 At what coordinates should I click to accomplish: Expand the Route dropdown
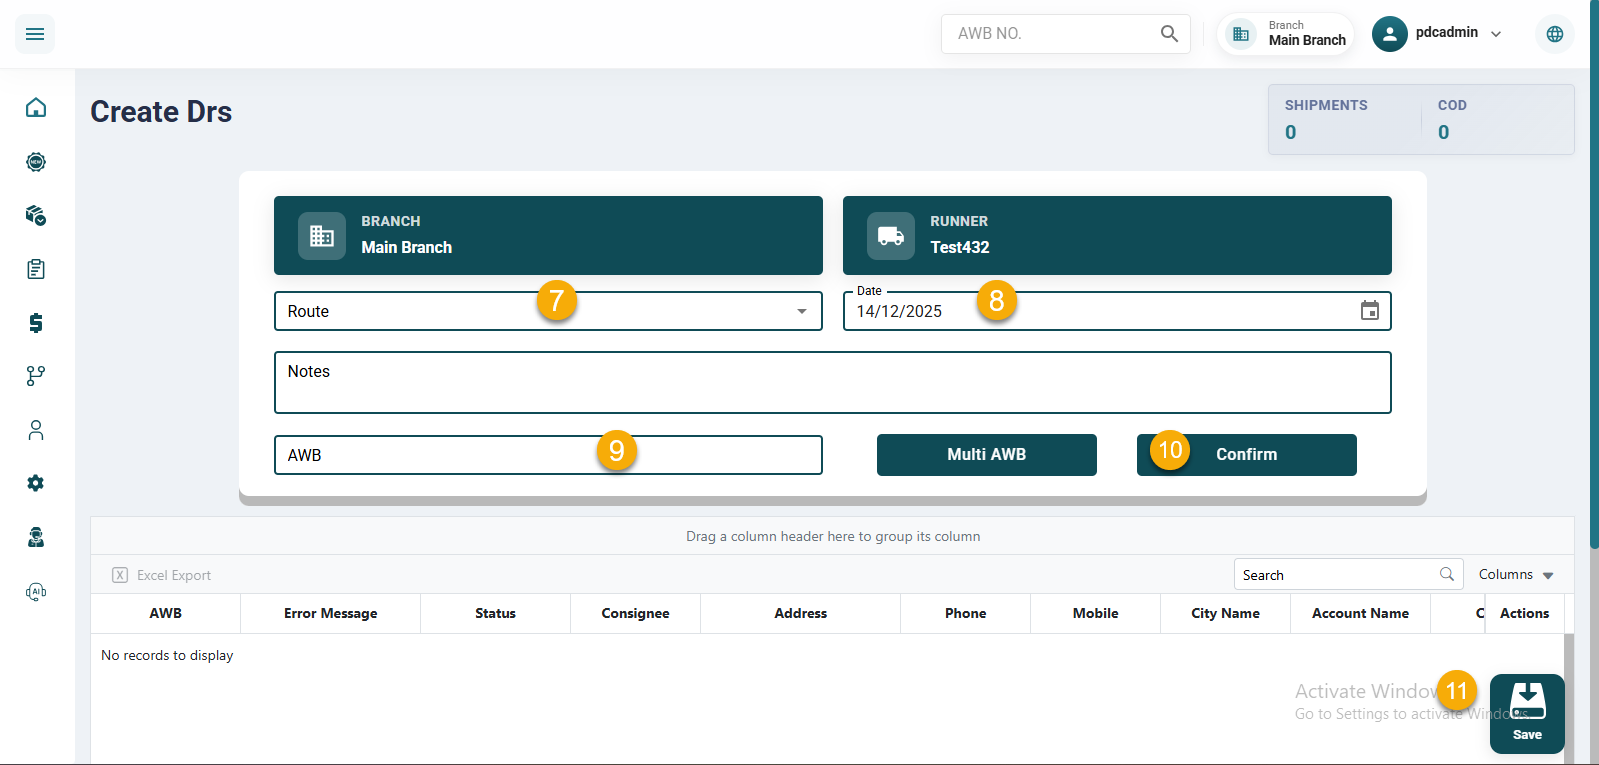(801, 311)
